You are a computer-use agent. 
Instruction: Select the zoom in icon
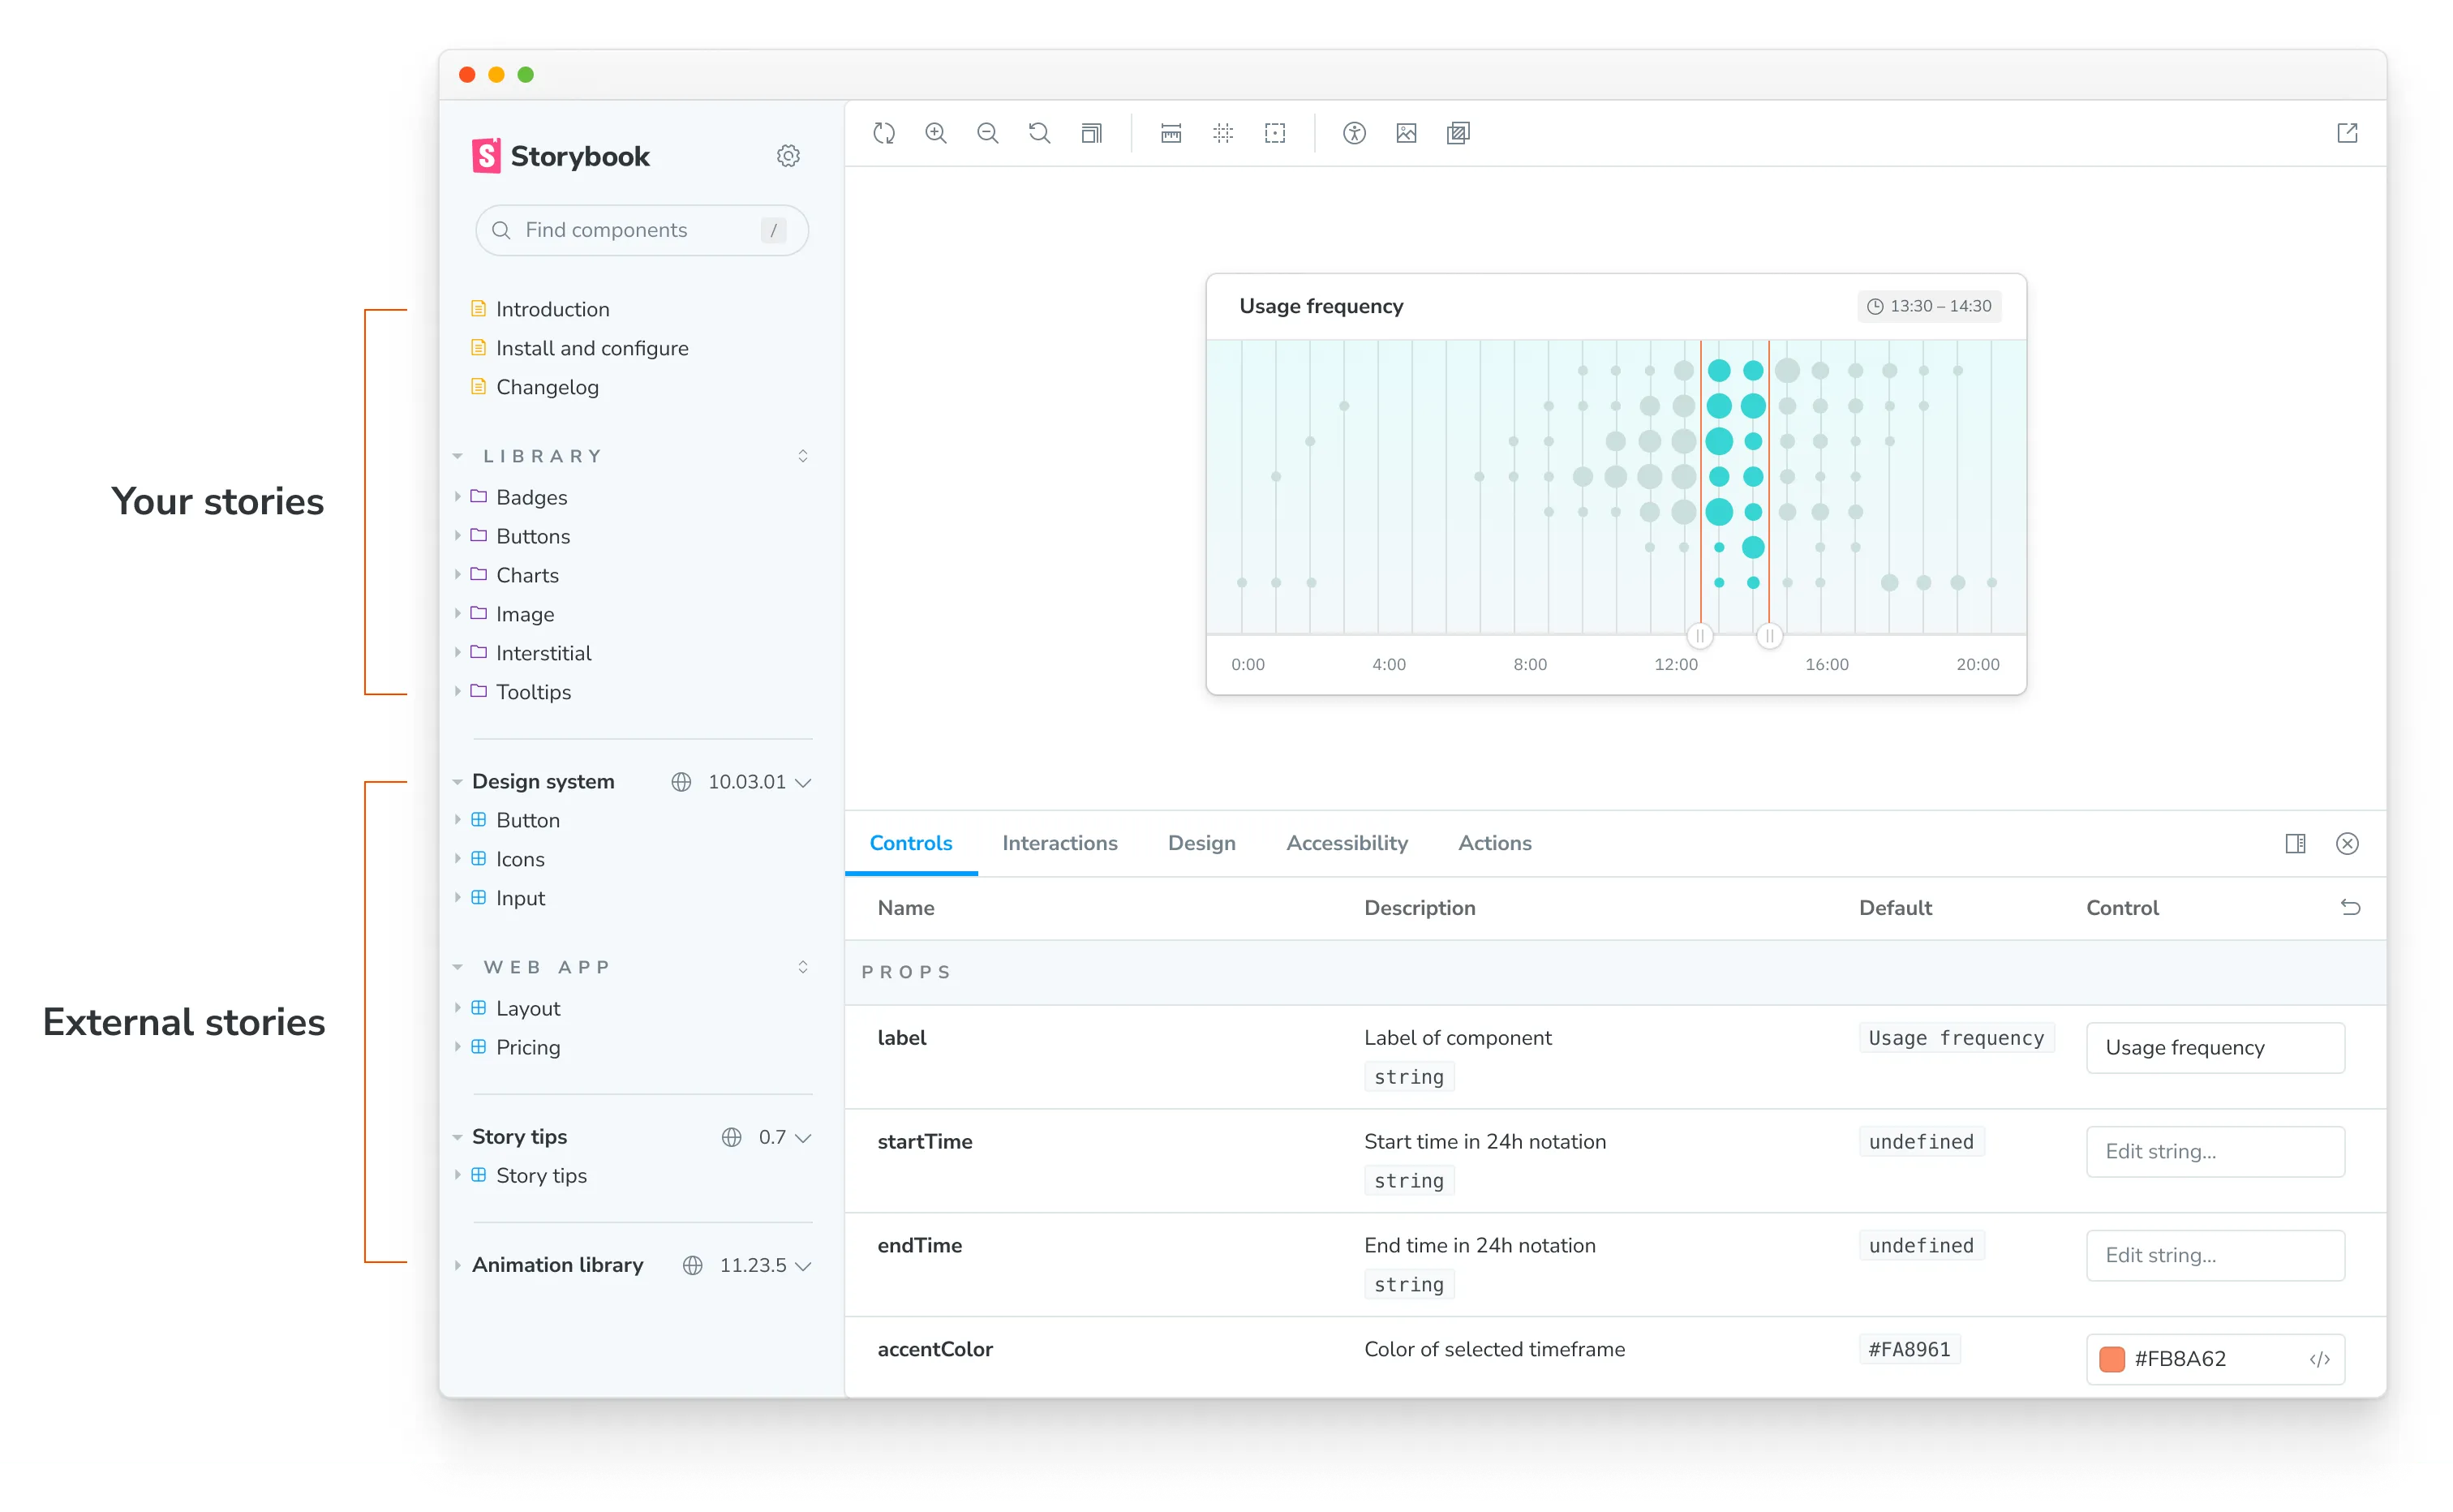click(935, 133)
